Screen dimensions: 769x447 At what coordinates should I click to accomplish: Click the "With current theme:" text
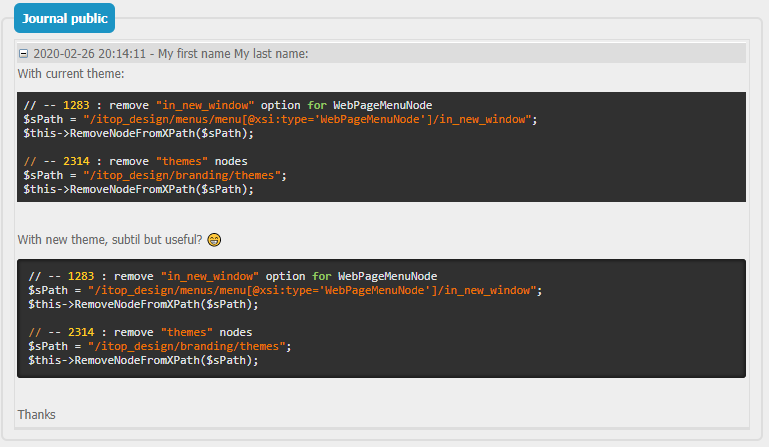click(70, 74)
